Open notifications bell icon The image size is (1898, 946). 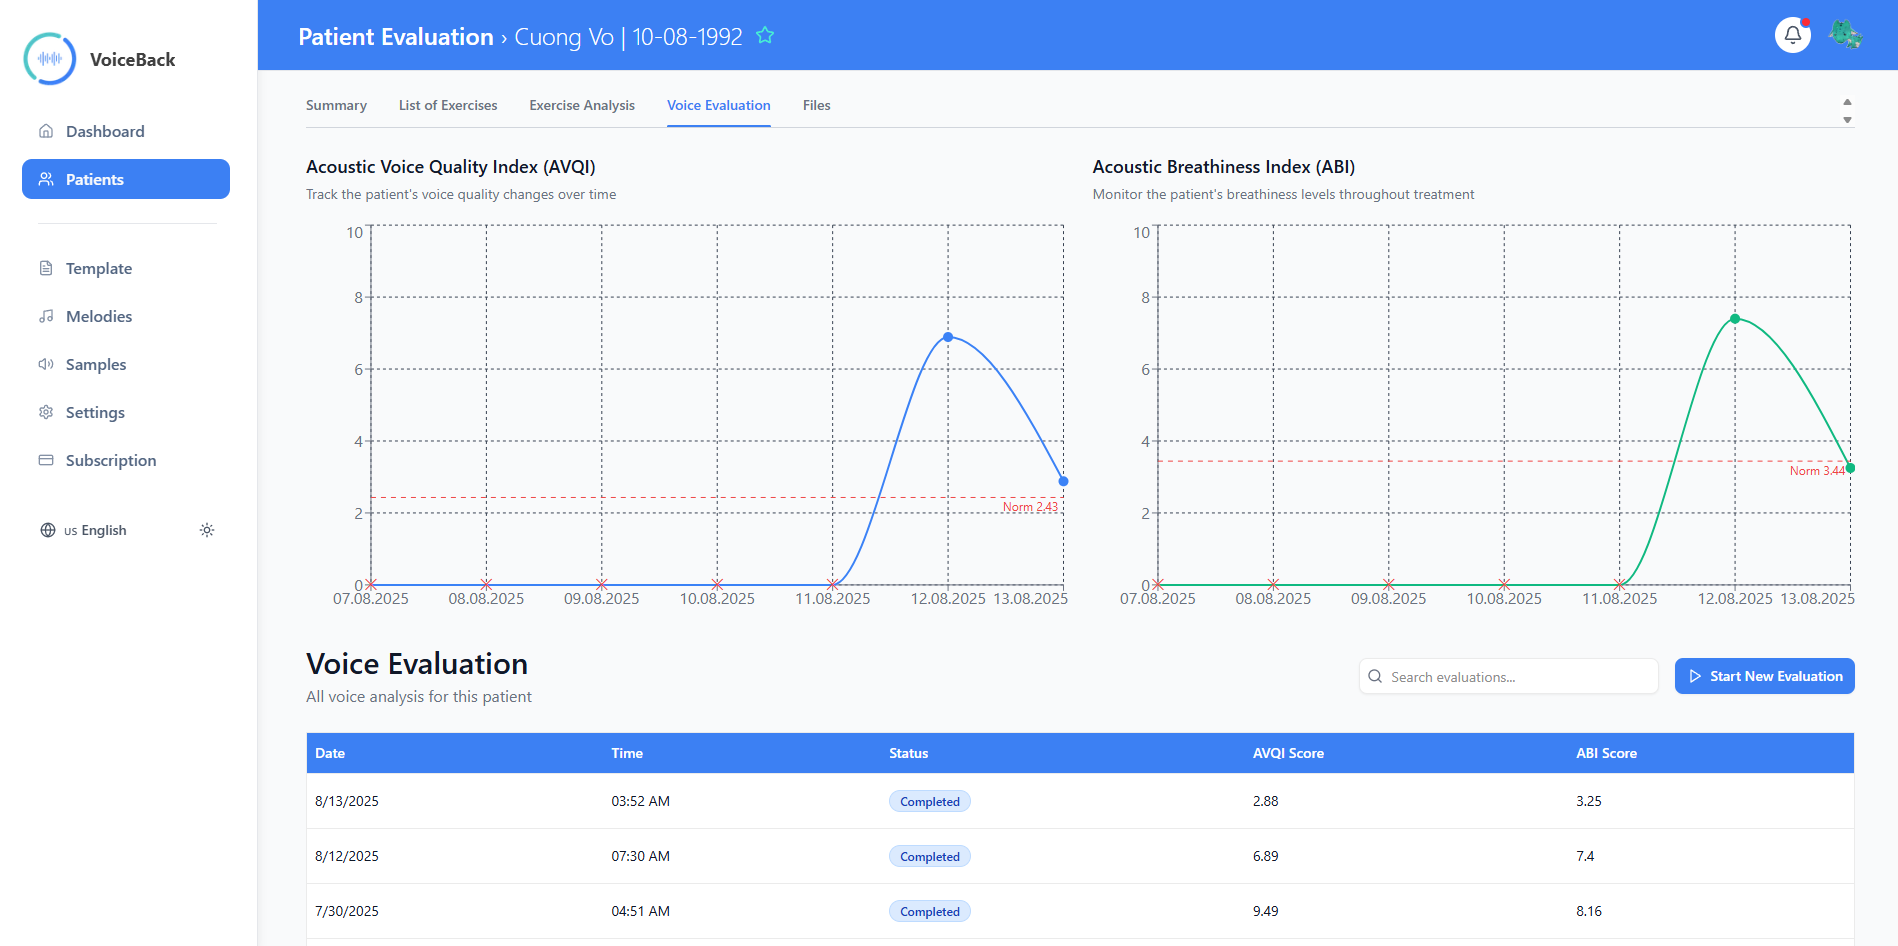[x=1792, y=35]
